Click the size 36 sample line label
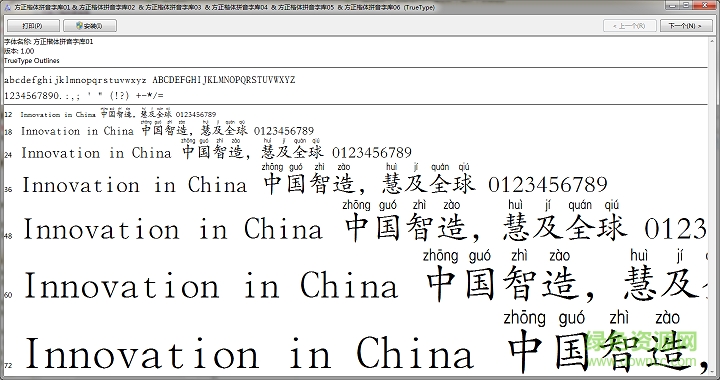Viewport: 720px width, 380px height. tap(8, 189)
